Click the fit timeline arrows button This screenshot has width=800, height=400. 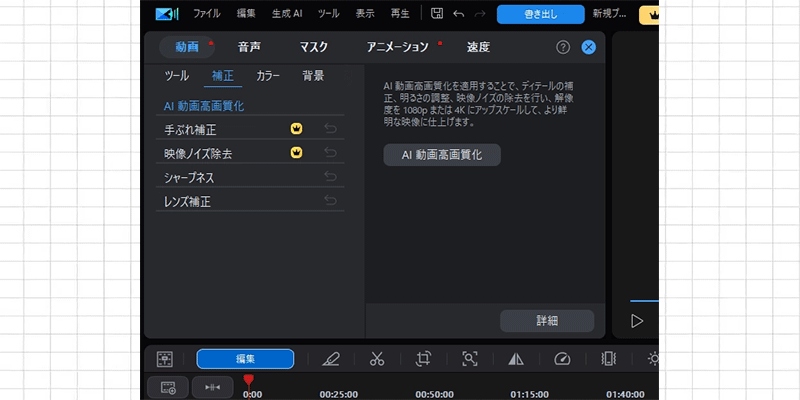(213, 388)
